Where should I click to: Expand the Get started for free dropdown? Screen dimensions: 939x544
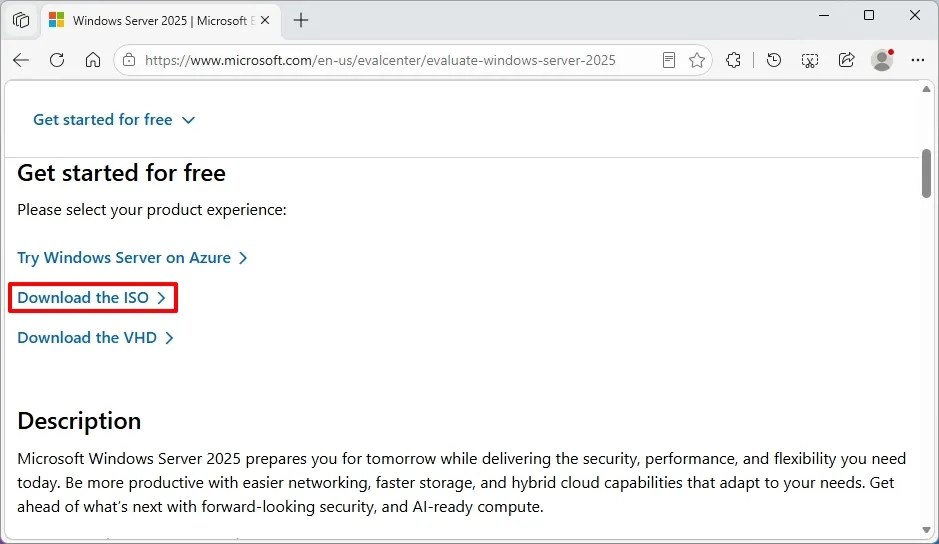point(114,120)
